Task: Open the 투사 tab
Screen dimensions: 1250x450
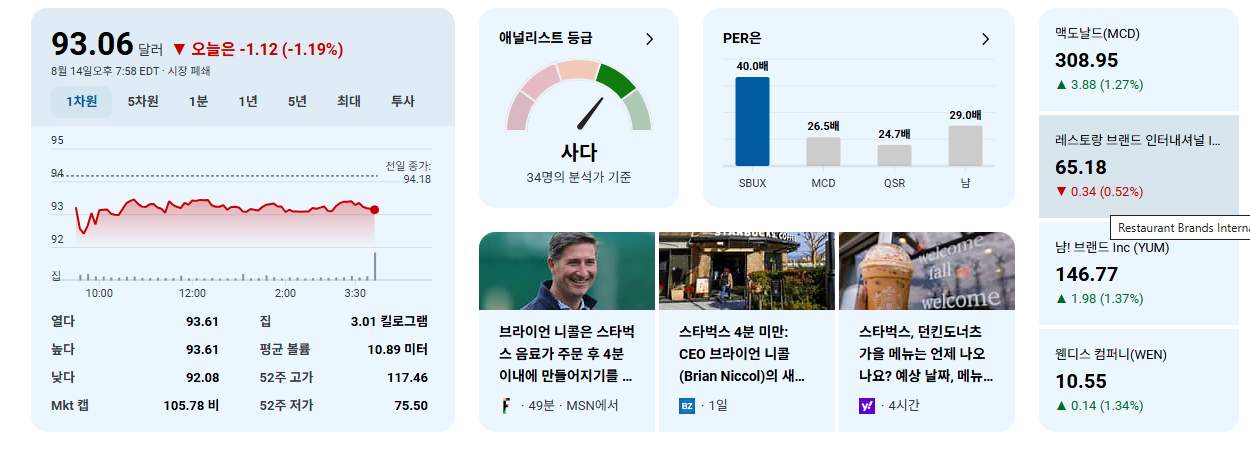Action: (402, 101)
